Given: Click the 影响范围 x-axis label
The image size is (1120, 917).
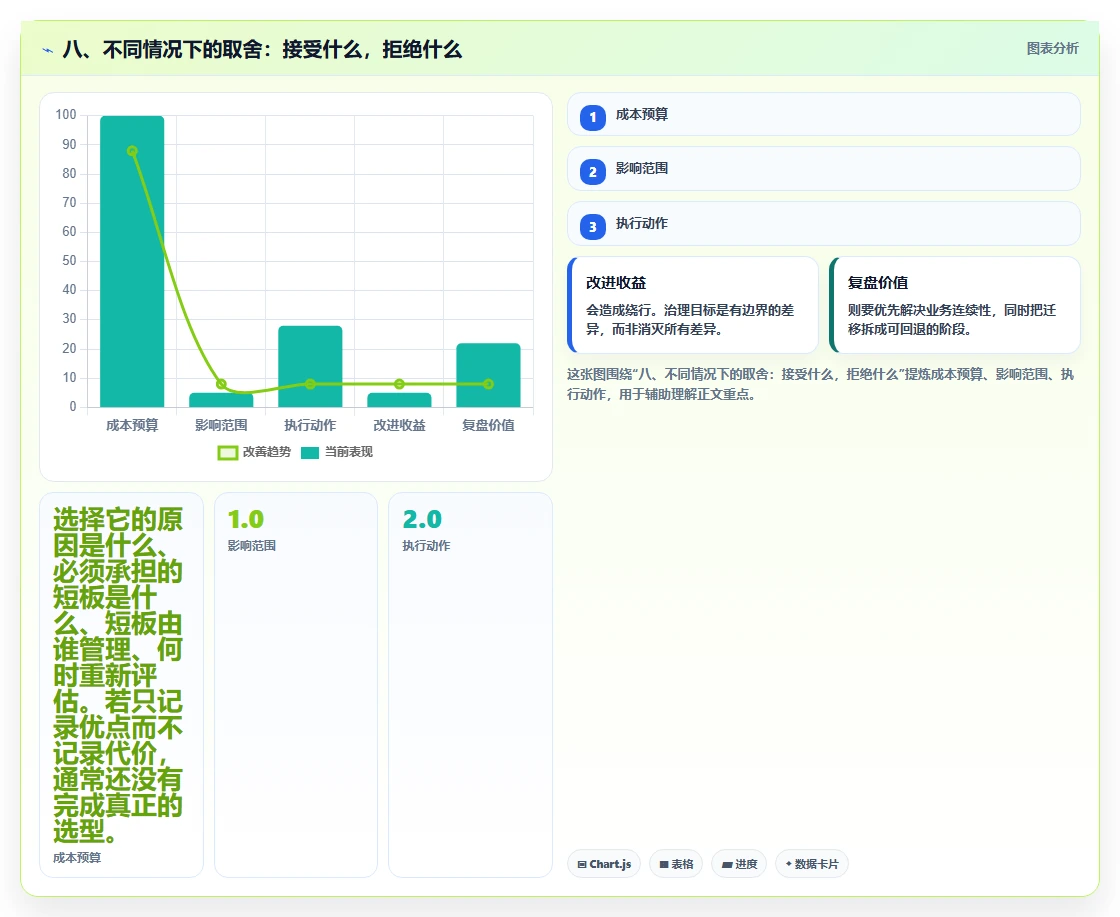Looking at the screenshot, I should (221, 425).
